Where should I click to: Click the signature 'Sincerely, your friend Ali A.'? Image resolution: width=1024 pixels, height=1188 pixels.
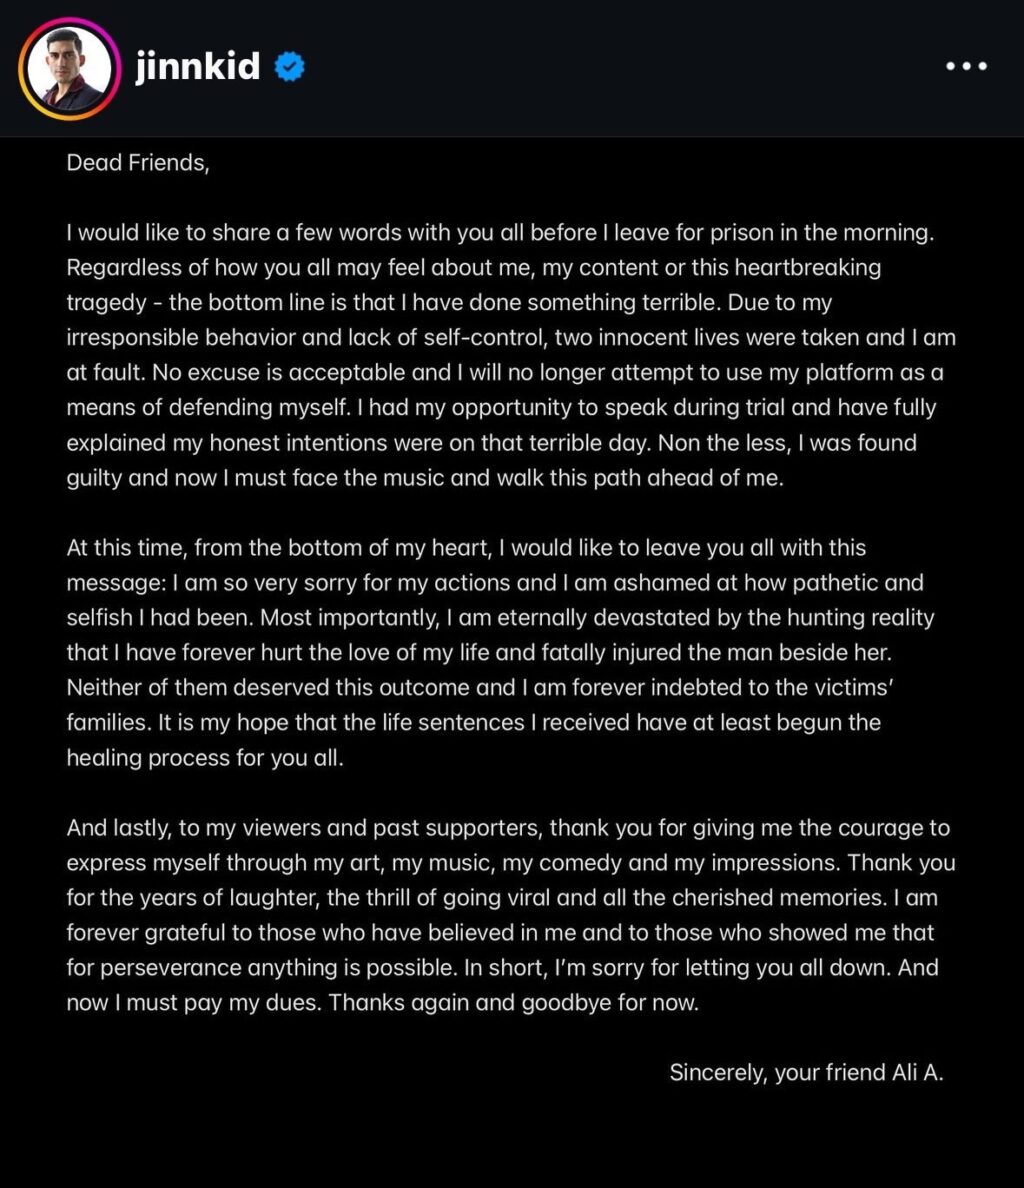806,1073
